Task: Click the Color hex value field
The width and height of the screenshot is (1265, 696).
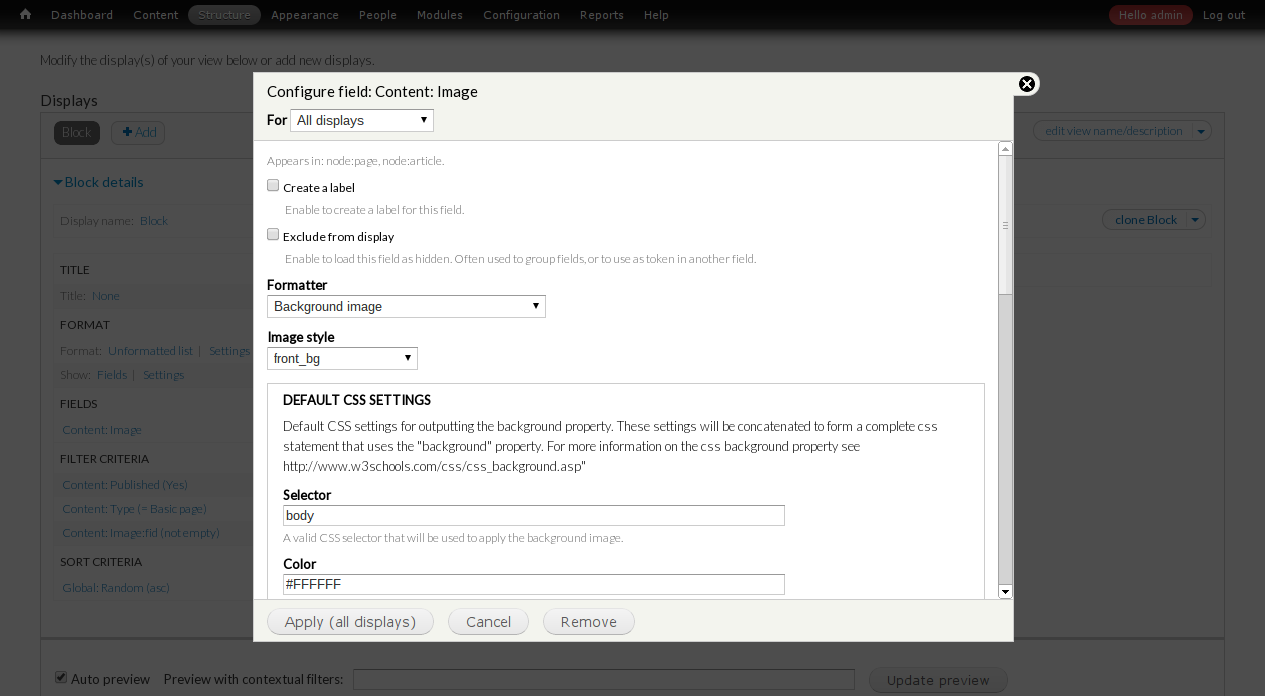Action: click(x=533, y=584)
